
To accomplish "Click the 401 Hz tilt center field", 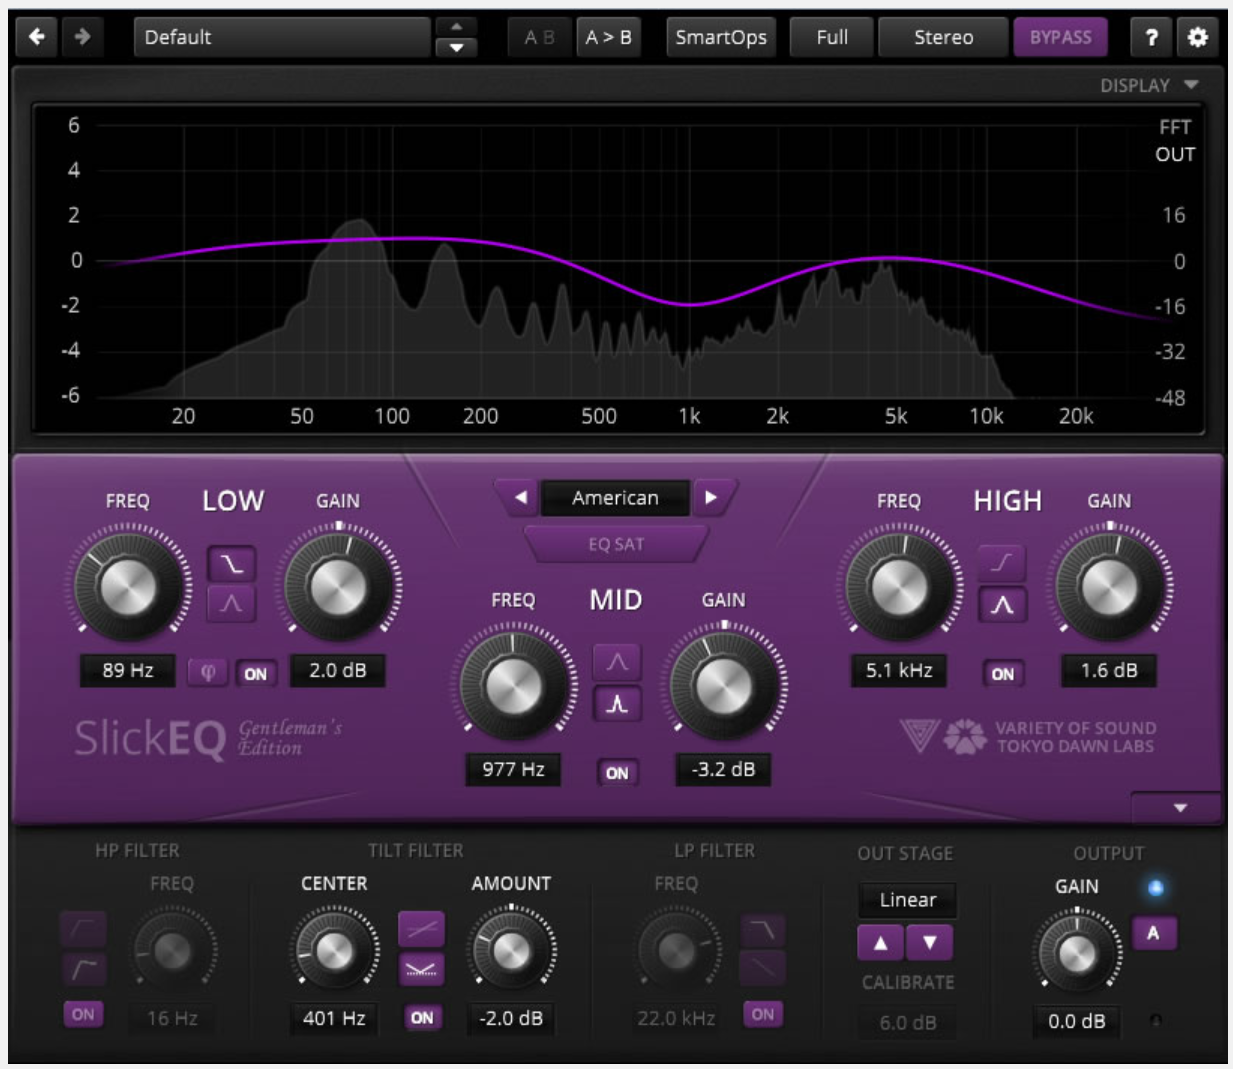I will (334, 1018).
